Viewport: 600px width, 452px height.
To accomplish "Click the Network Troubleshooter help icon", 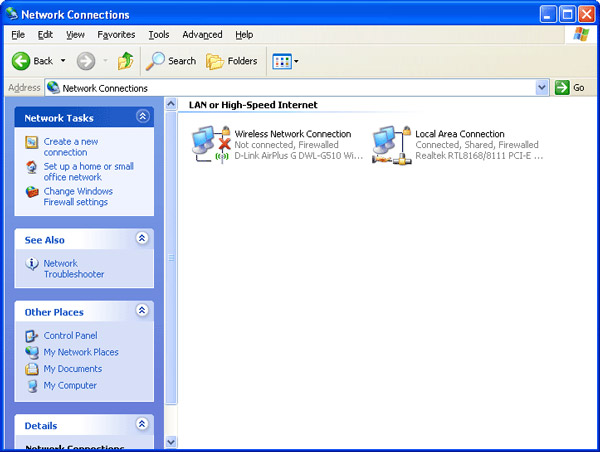I will tap(33, 264).
